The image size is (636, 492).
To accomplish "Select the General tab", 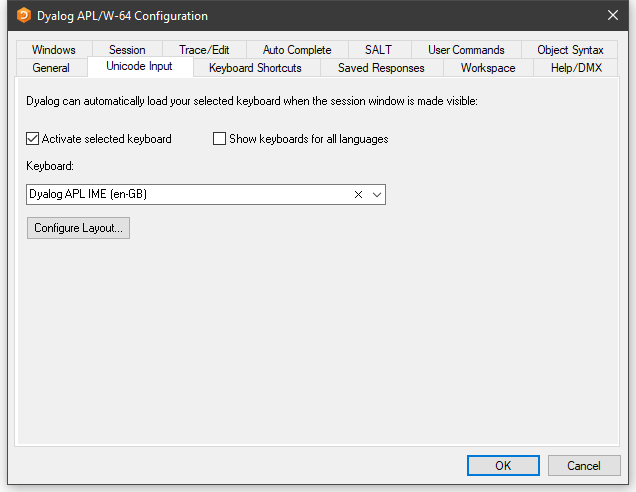I will 51,68.
